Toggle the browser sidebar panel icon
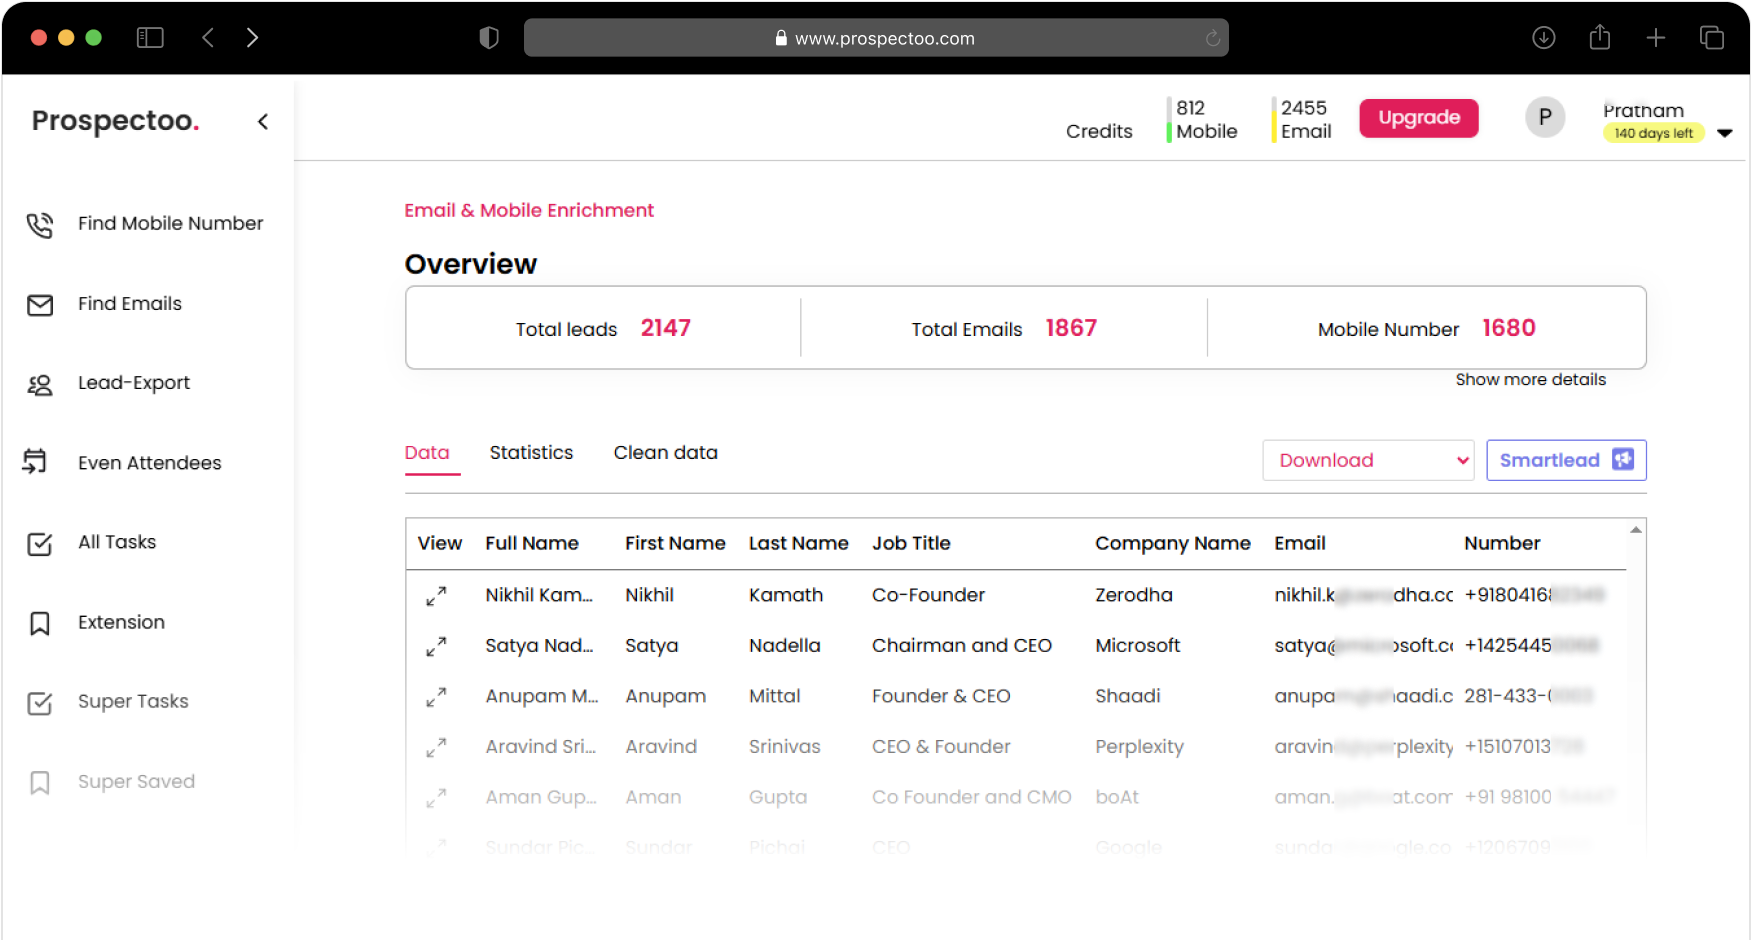Image resolution: width=1751 pixels, height=940 pixels. tap(150, 38)
